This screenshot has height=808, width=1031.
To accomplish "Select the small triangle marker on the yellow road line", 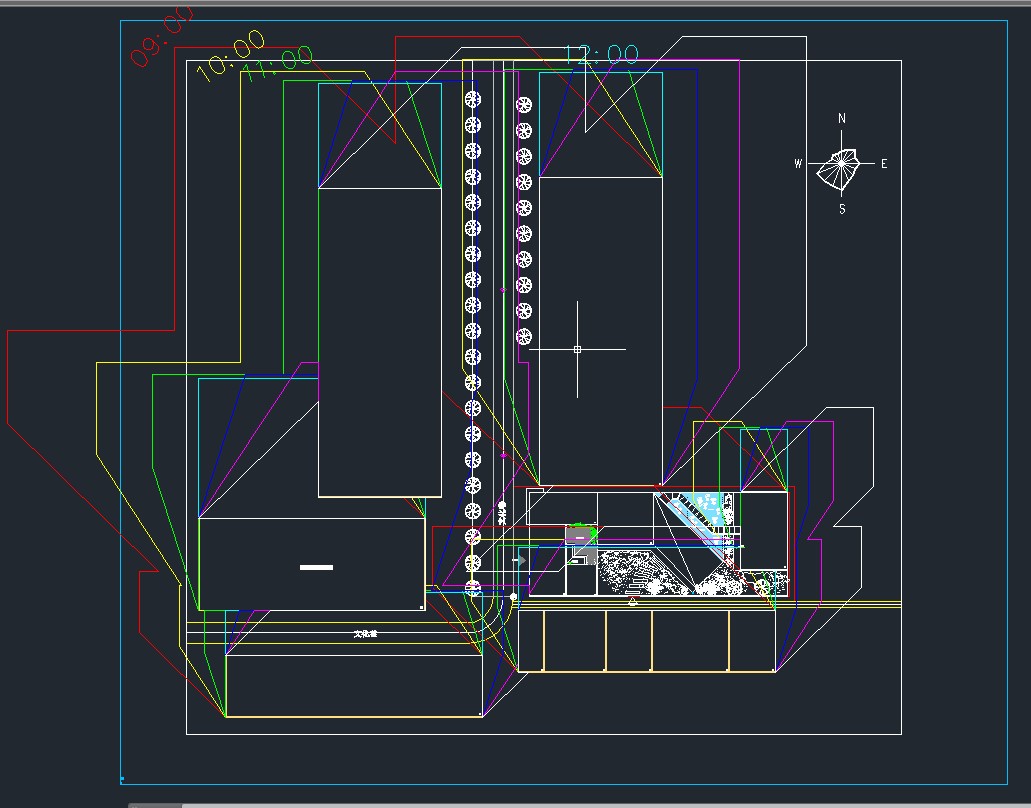I will point(633,600).
